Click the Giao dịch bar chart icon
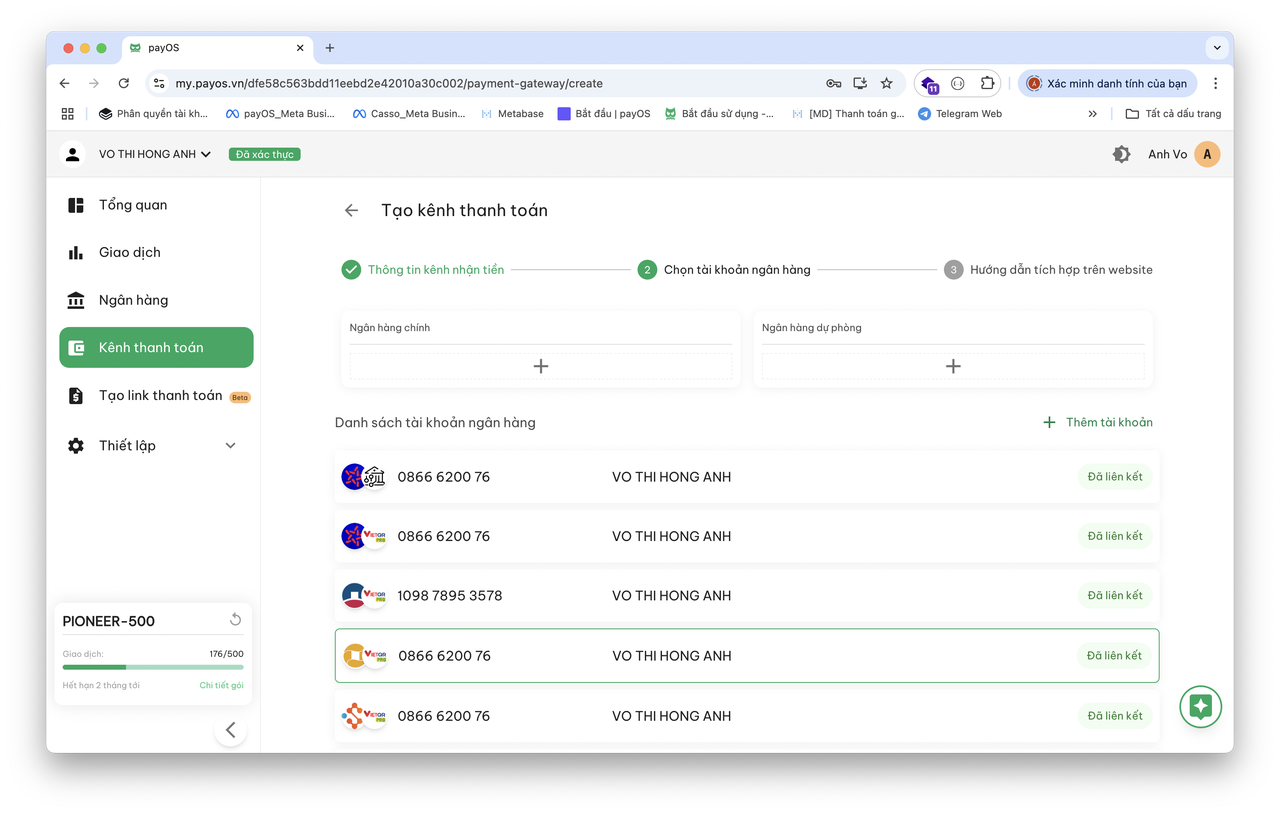 [76, 253]
